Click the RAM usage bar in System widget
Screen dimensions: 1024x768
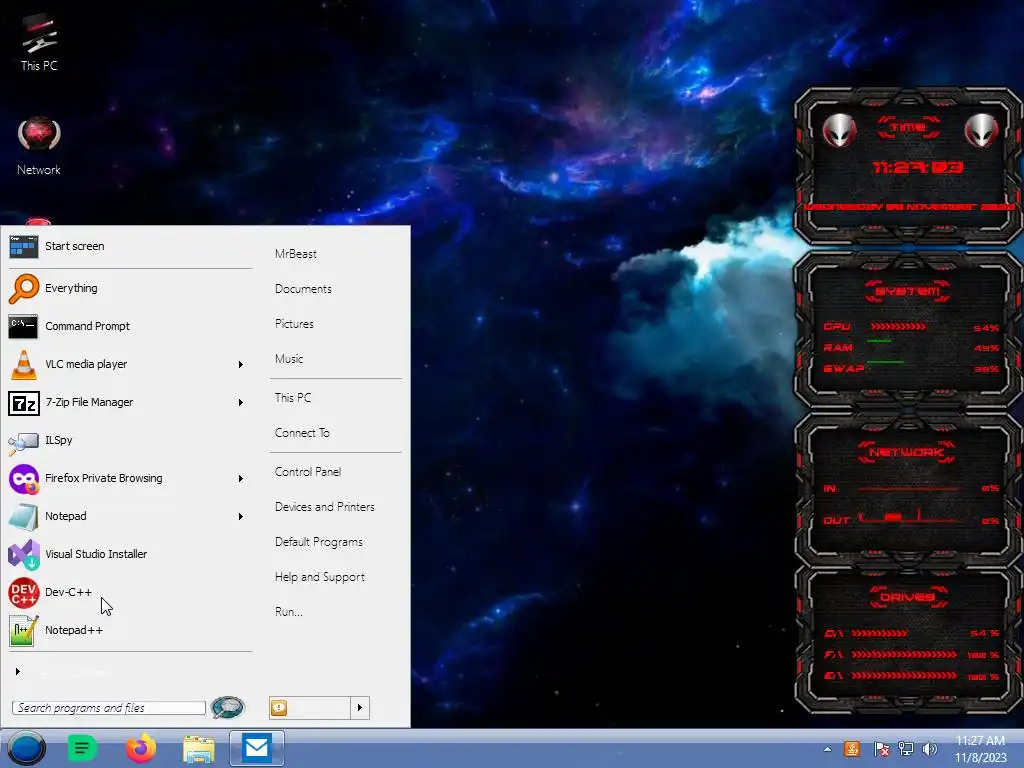880,341
